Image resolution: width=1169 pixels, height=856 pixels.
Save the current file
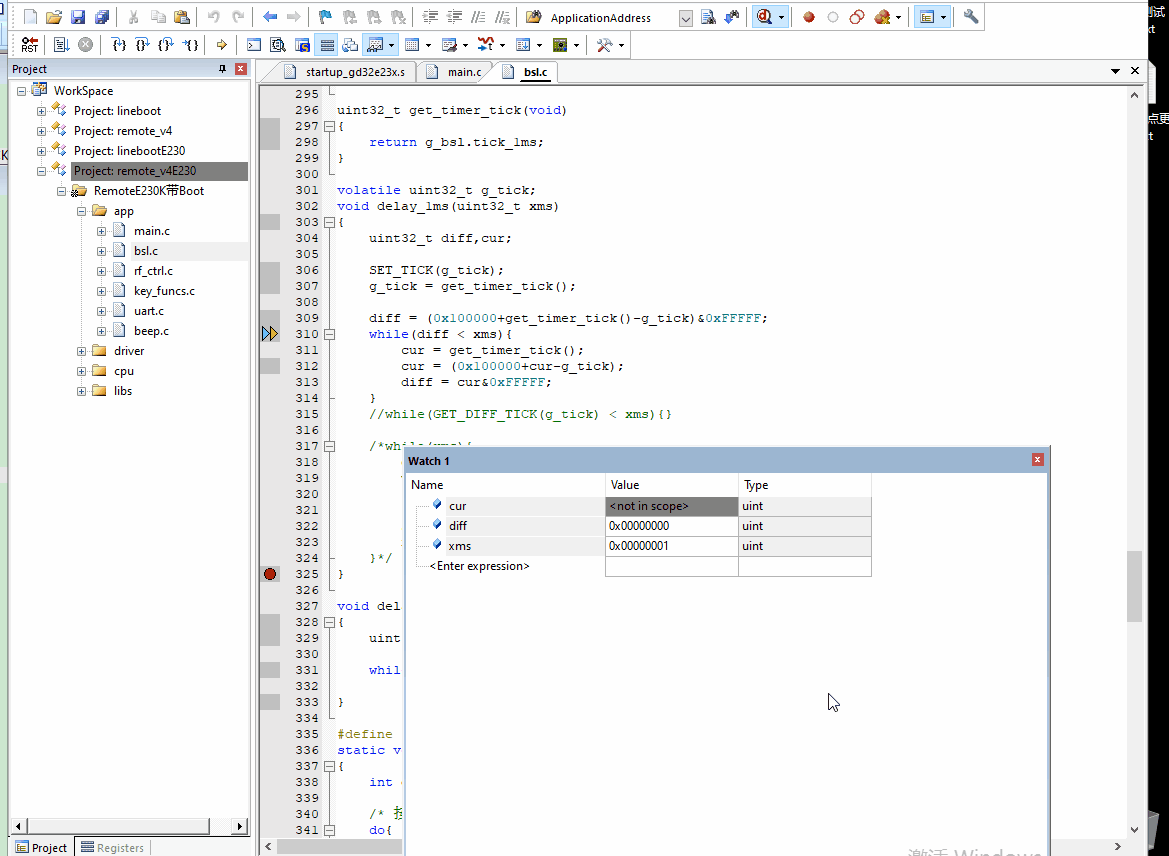pyautogui.click(x=78, y=16)
